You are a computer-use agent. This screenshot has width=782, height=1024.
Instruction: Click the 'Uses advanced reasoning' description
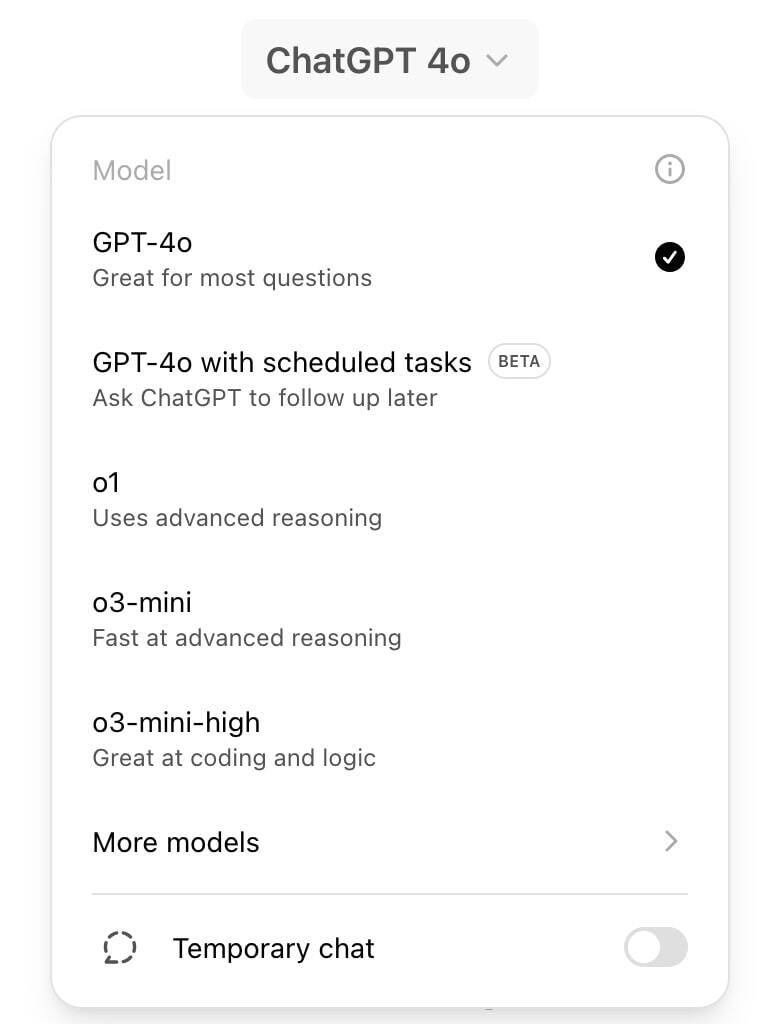click(x=237, y=518)
